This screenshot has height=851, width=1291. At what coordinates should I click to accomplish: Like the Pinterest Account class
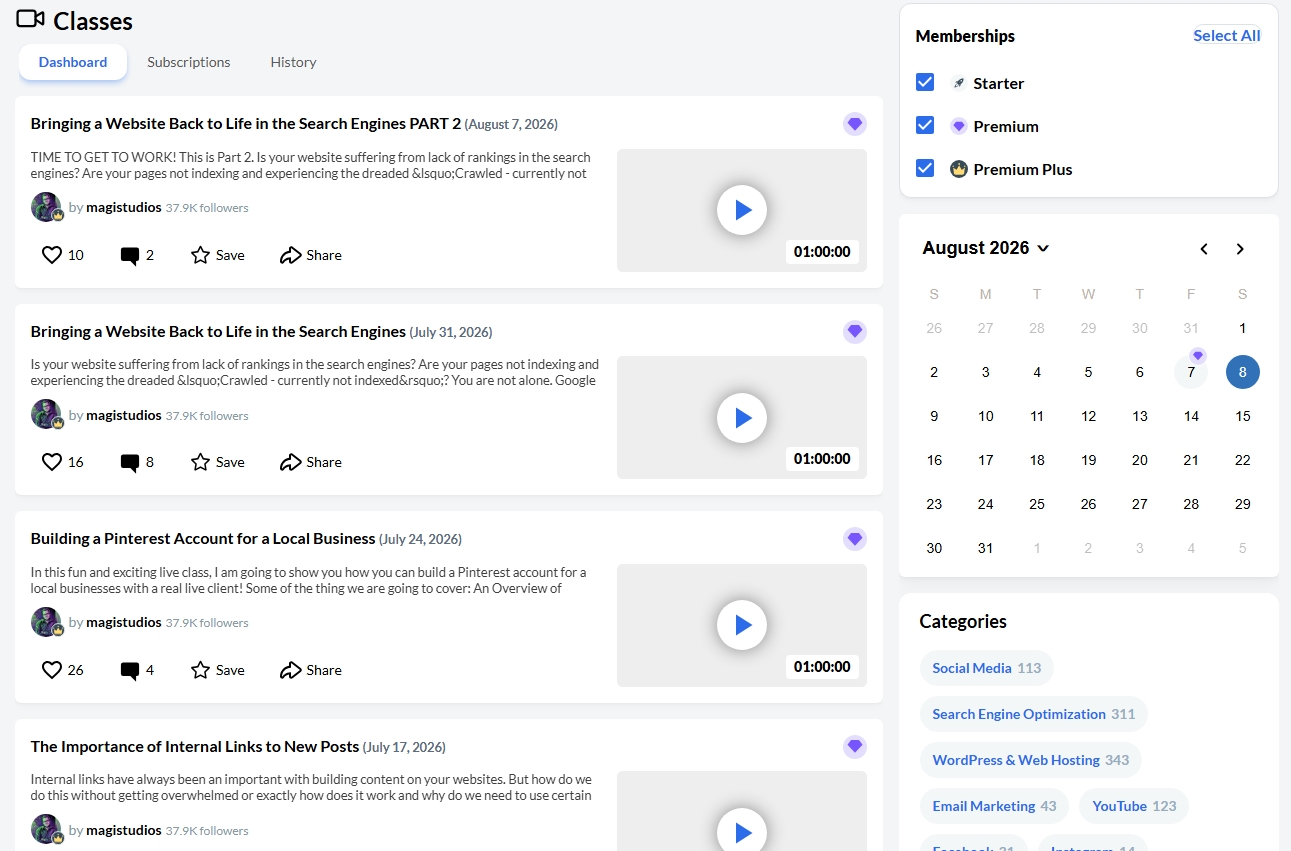tap(52, 670)
